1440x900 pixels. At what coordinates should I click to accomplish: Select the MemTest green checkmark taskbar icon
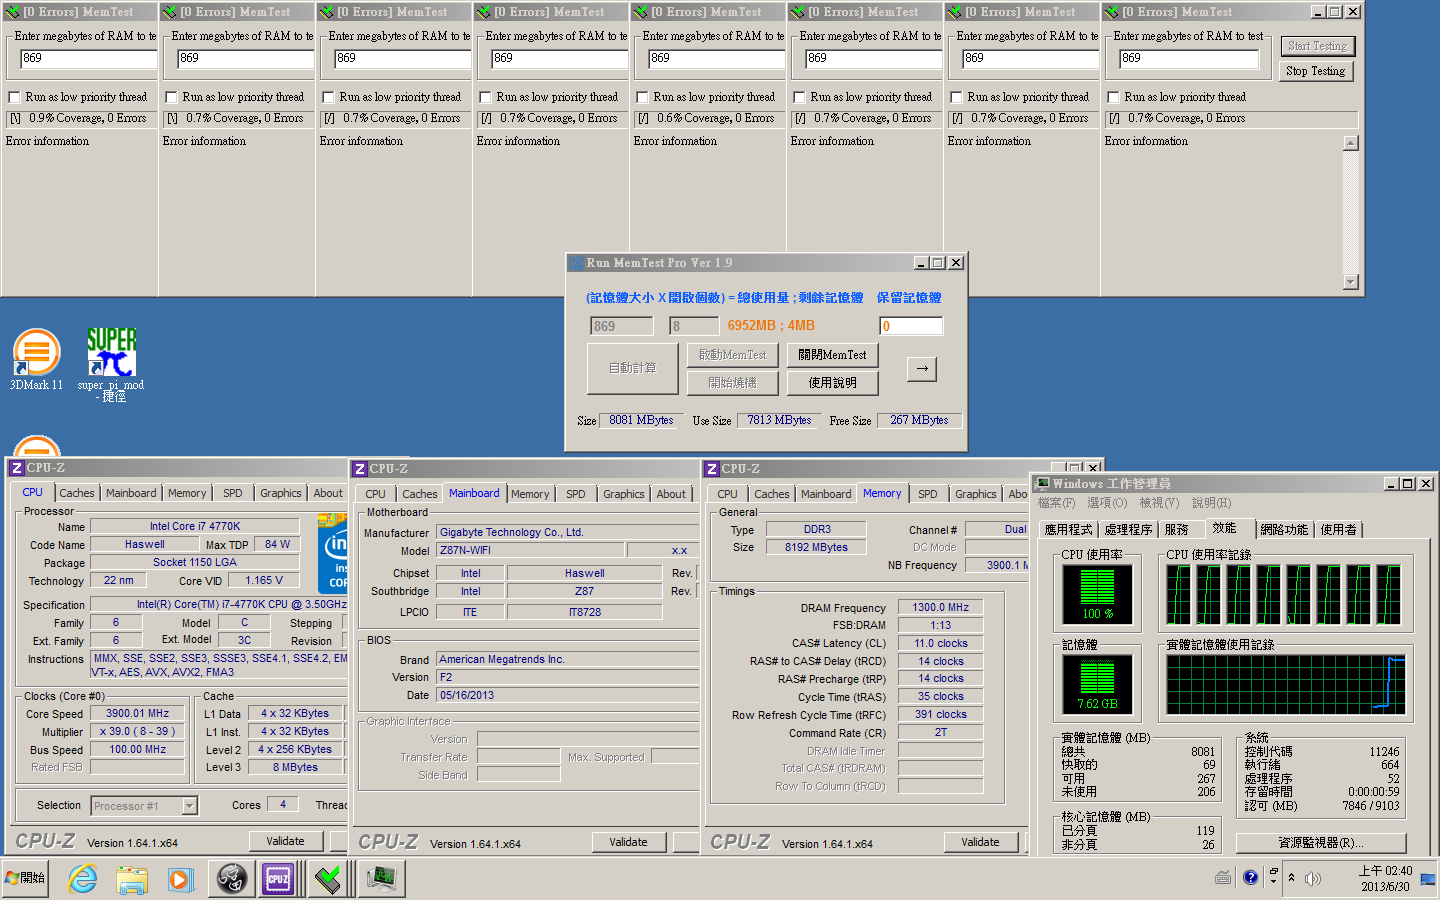[328, 879]
